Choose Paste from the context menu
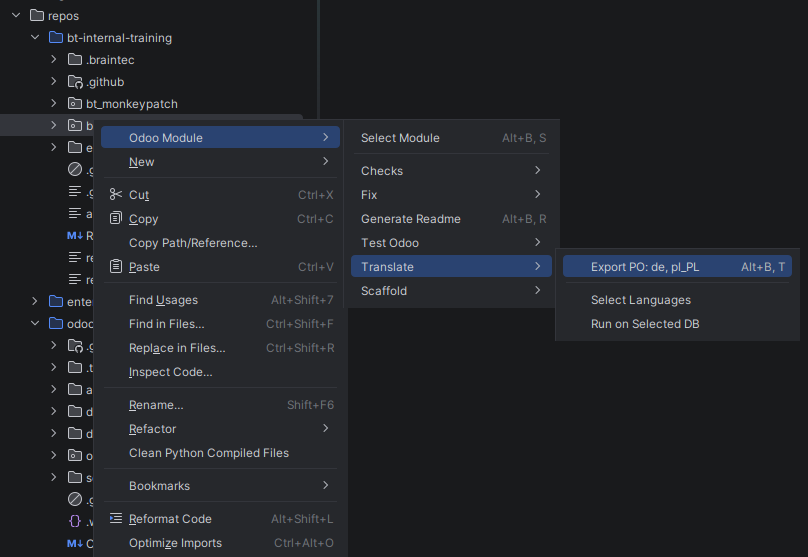The width and height of the screenshot is (808, 557). tap(221, 267)
